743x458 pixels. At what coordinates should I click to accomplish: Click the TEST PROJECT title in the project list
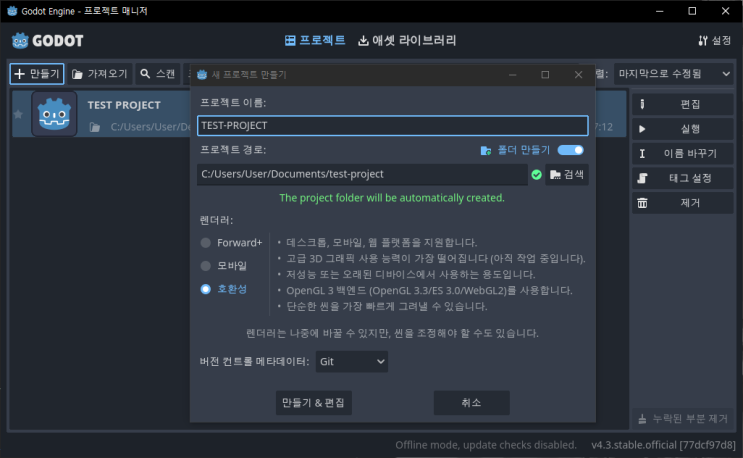(x=124, y=105)
